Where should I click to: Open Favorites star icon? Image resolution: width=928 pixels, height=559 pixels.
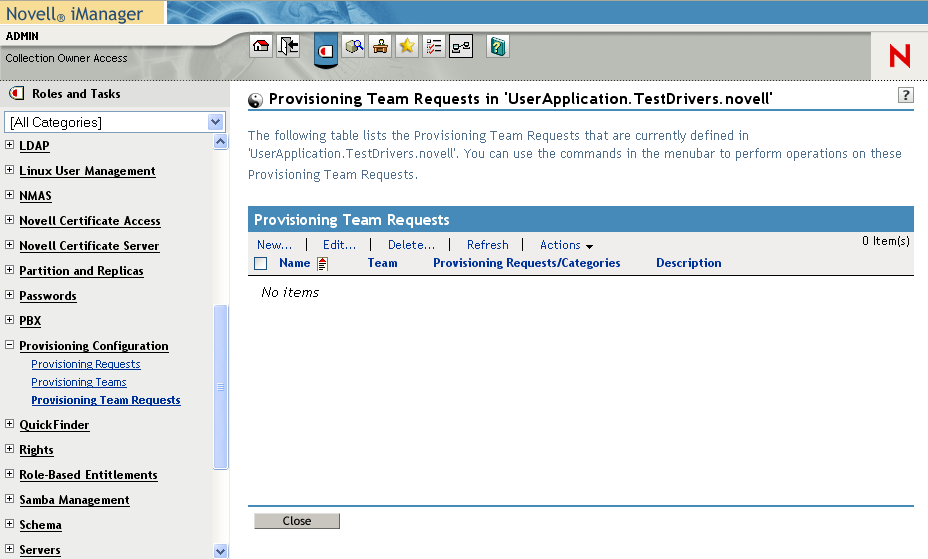click(407, 46)
